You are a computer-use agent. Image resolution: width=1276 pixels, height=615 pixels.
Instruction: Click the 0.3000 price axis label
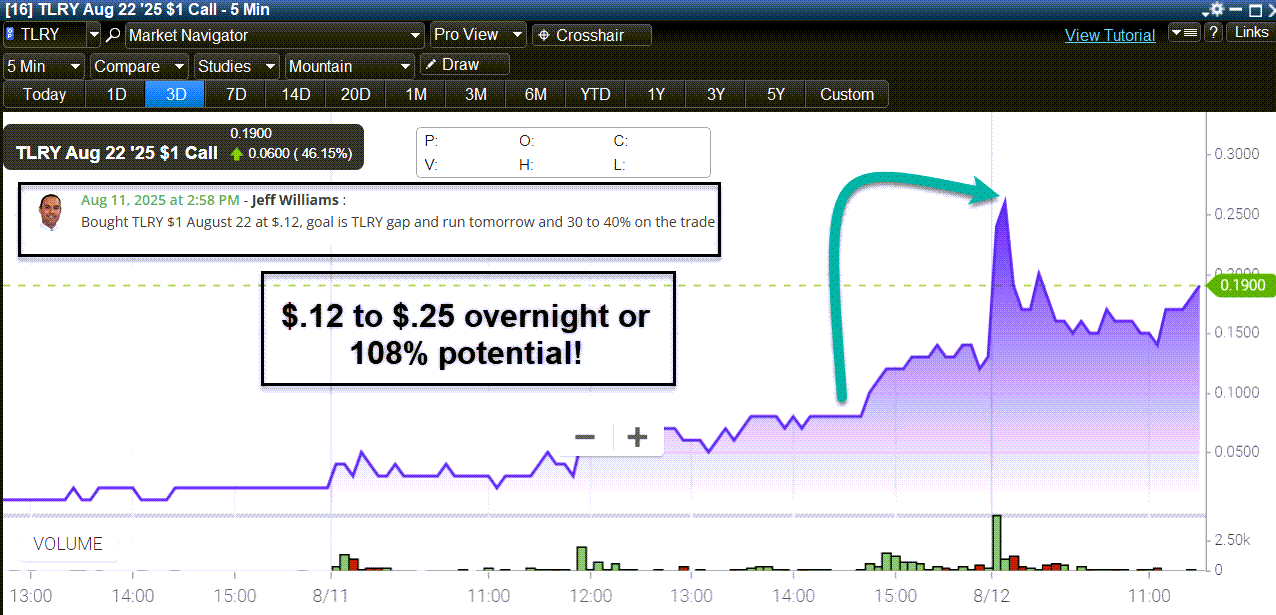coord(1236,154)
